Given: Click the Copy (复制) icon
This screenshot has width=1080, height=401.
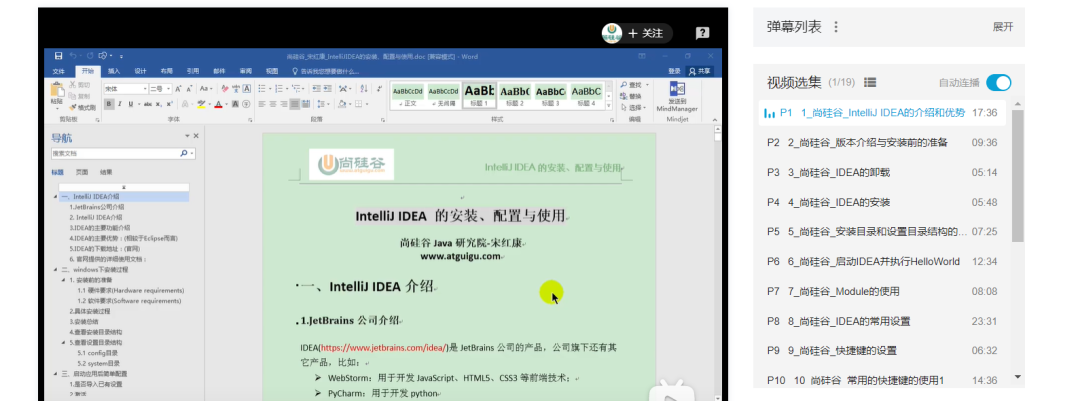Looking at the screenshot, I should point(72,96).
